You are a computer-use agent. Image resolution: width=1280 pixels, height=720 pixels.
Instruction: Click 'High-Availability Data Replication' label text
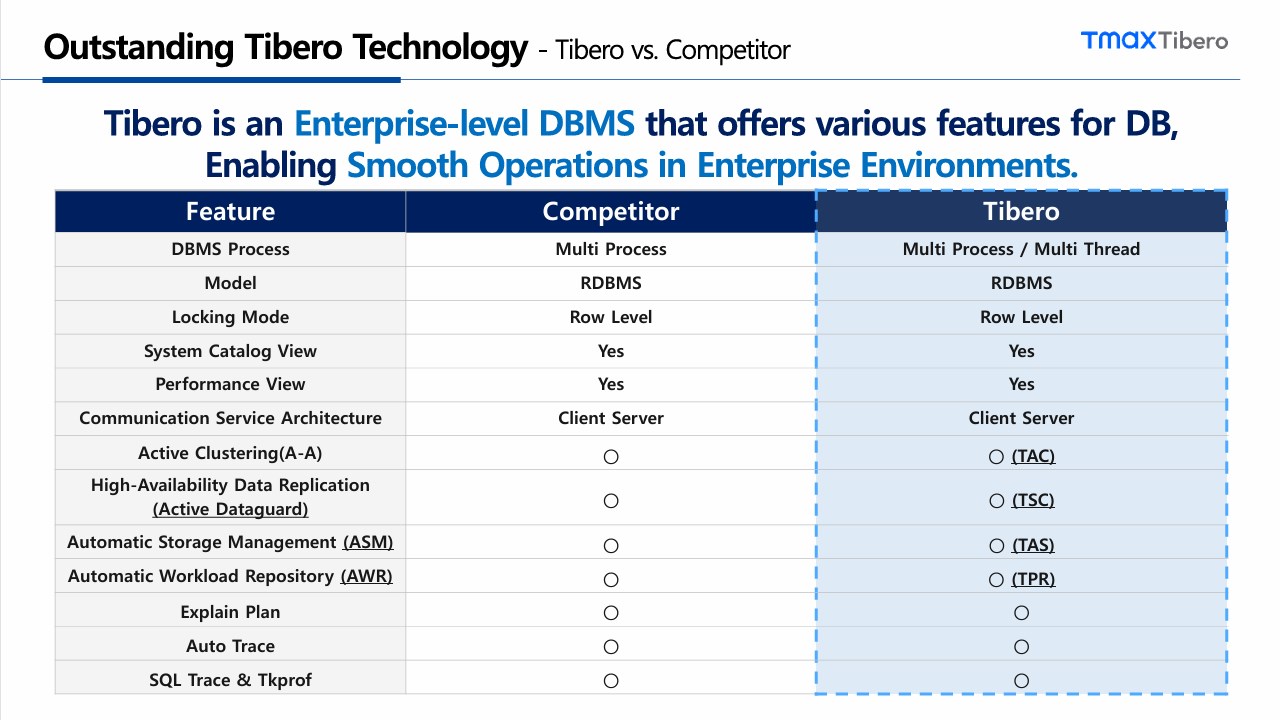pyautogui.click(x=230, y=485)
